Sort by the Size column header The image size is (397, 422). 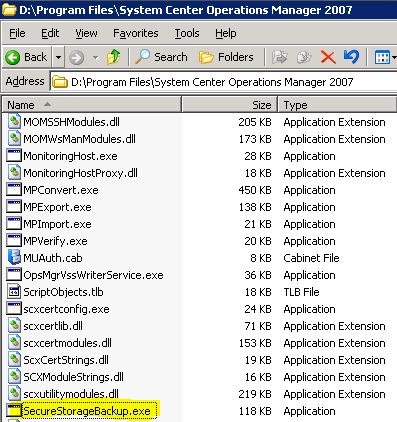point(229,105)
